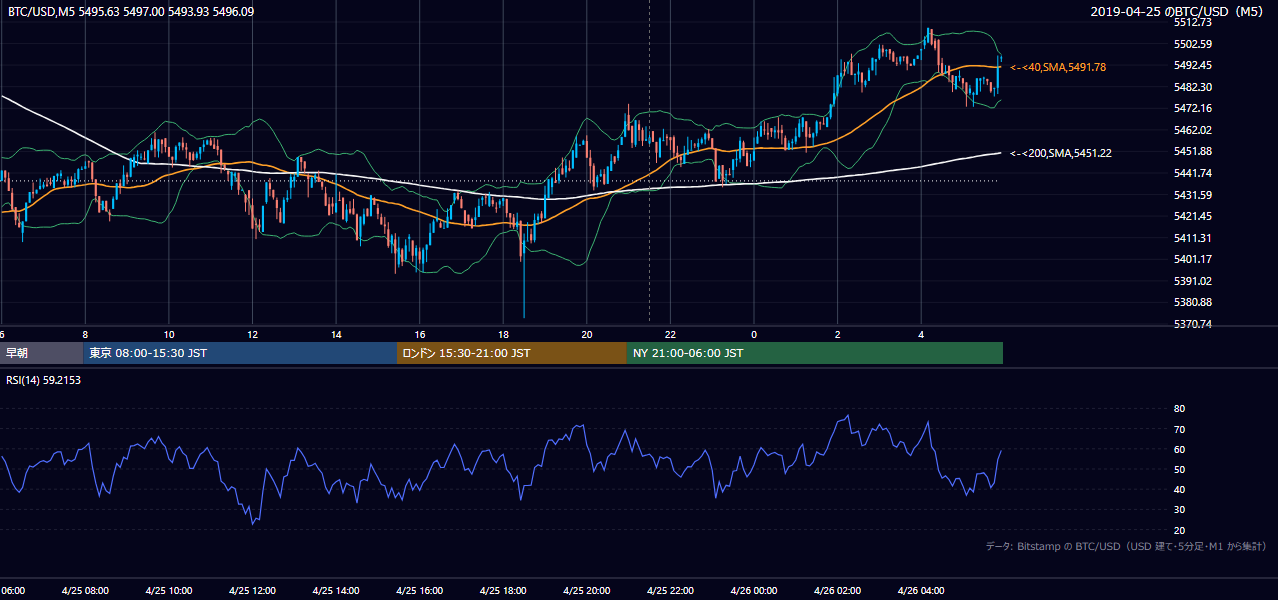
Task: Click hour tick 20 under the price chart
Action: tap(587, 334)
